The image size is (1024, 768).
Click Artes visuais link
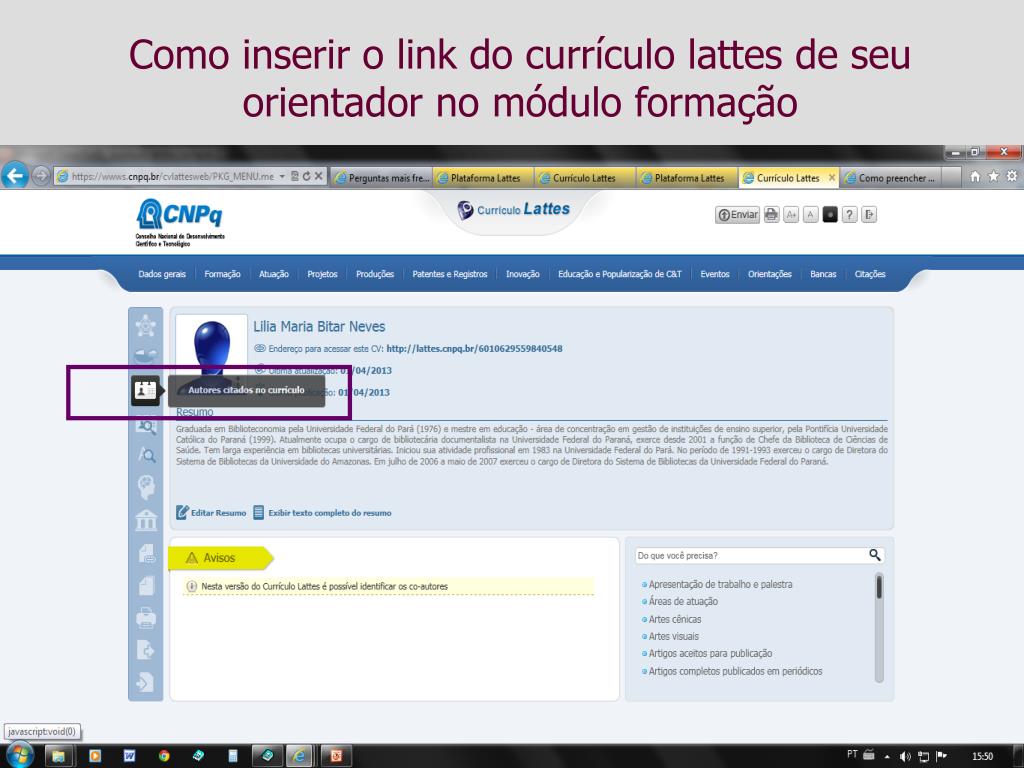click(x=673, y=636)
